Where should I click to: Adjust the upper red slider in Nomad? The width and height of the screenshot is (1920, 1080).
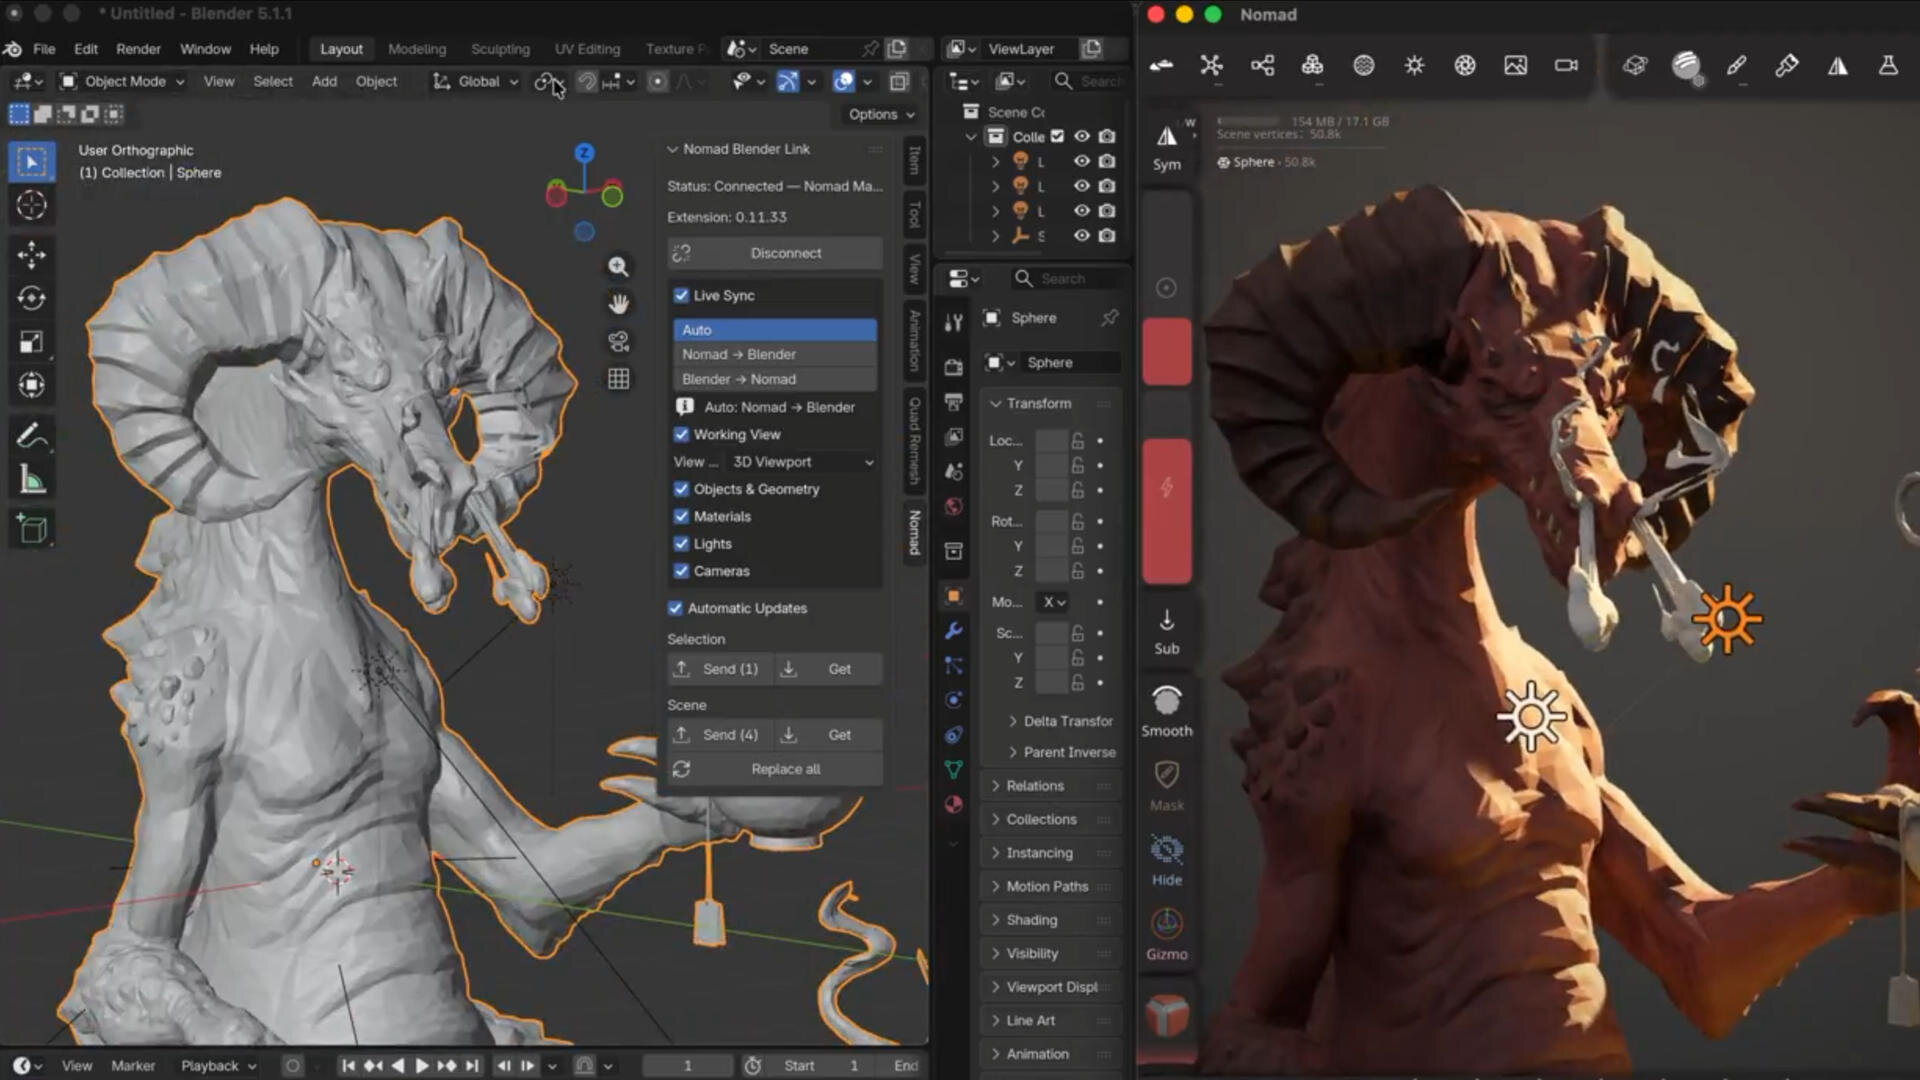[1167, 352]
